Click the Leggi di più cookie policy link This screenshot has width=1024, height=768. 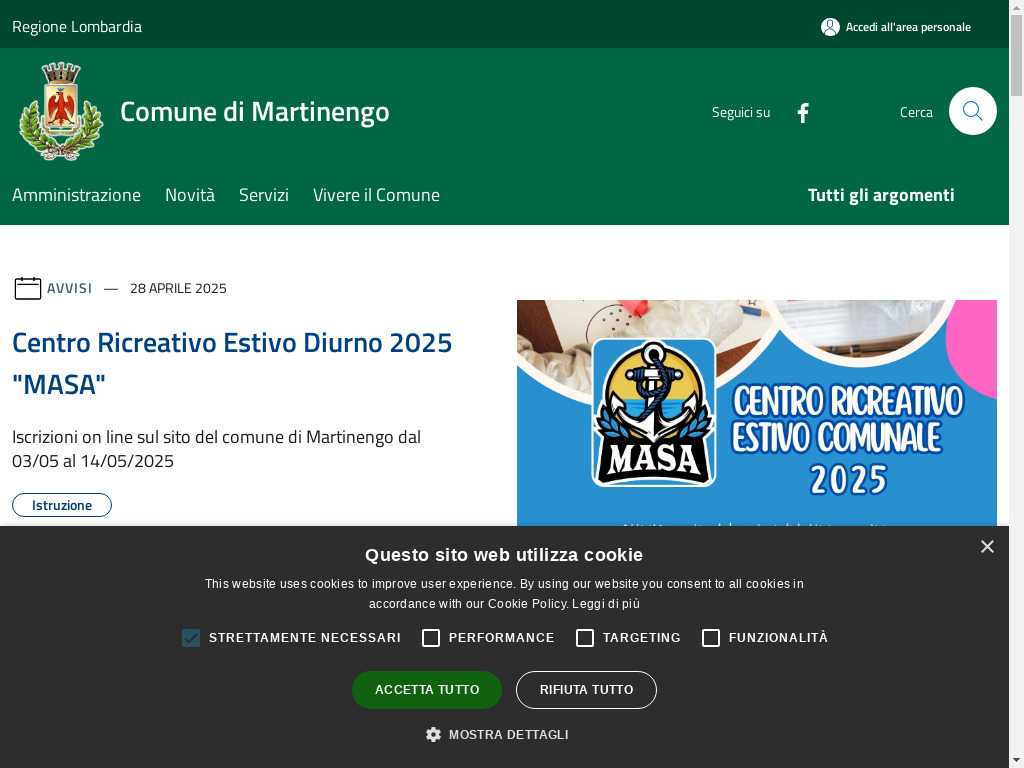pyautogui.click(x=606, y=604)
